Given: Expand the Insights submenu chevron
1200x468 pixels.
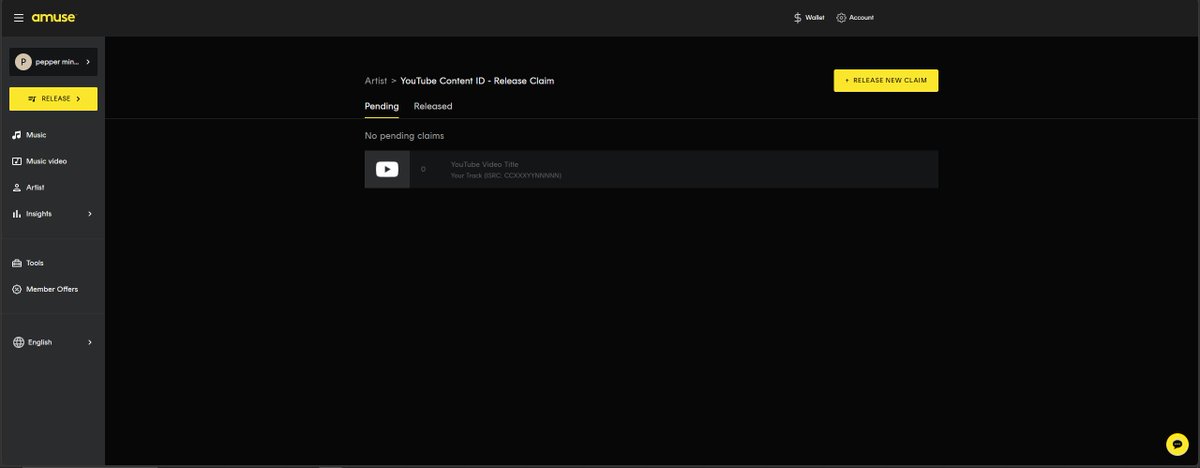Looking at the screenshot, I should (x=90, y=214).
